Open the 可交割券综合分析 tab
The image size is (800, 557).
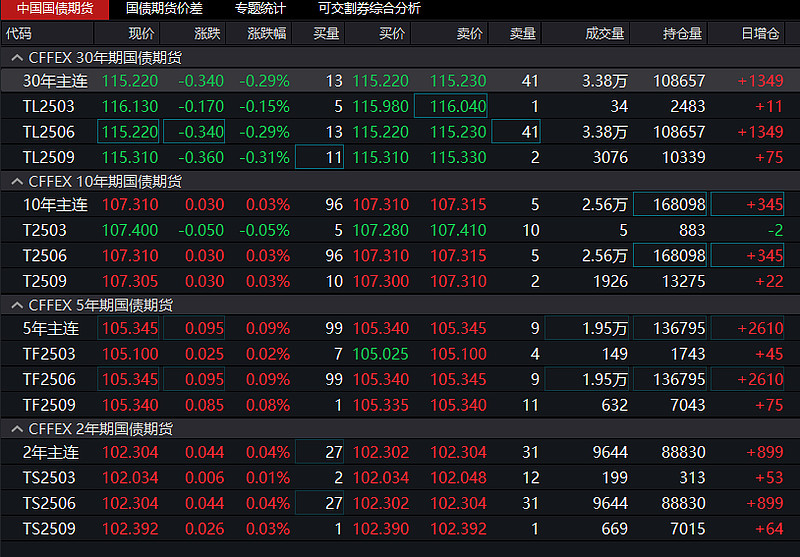click(x=369, y=9)
